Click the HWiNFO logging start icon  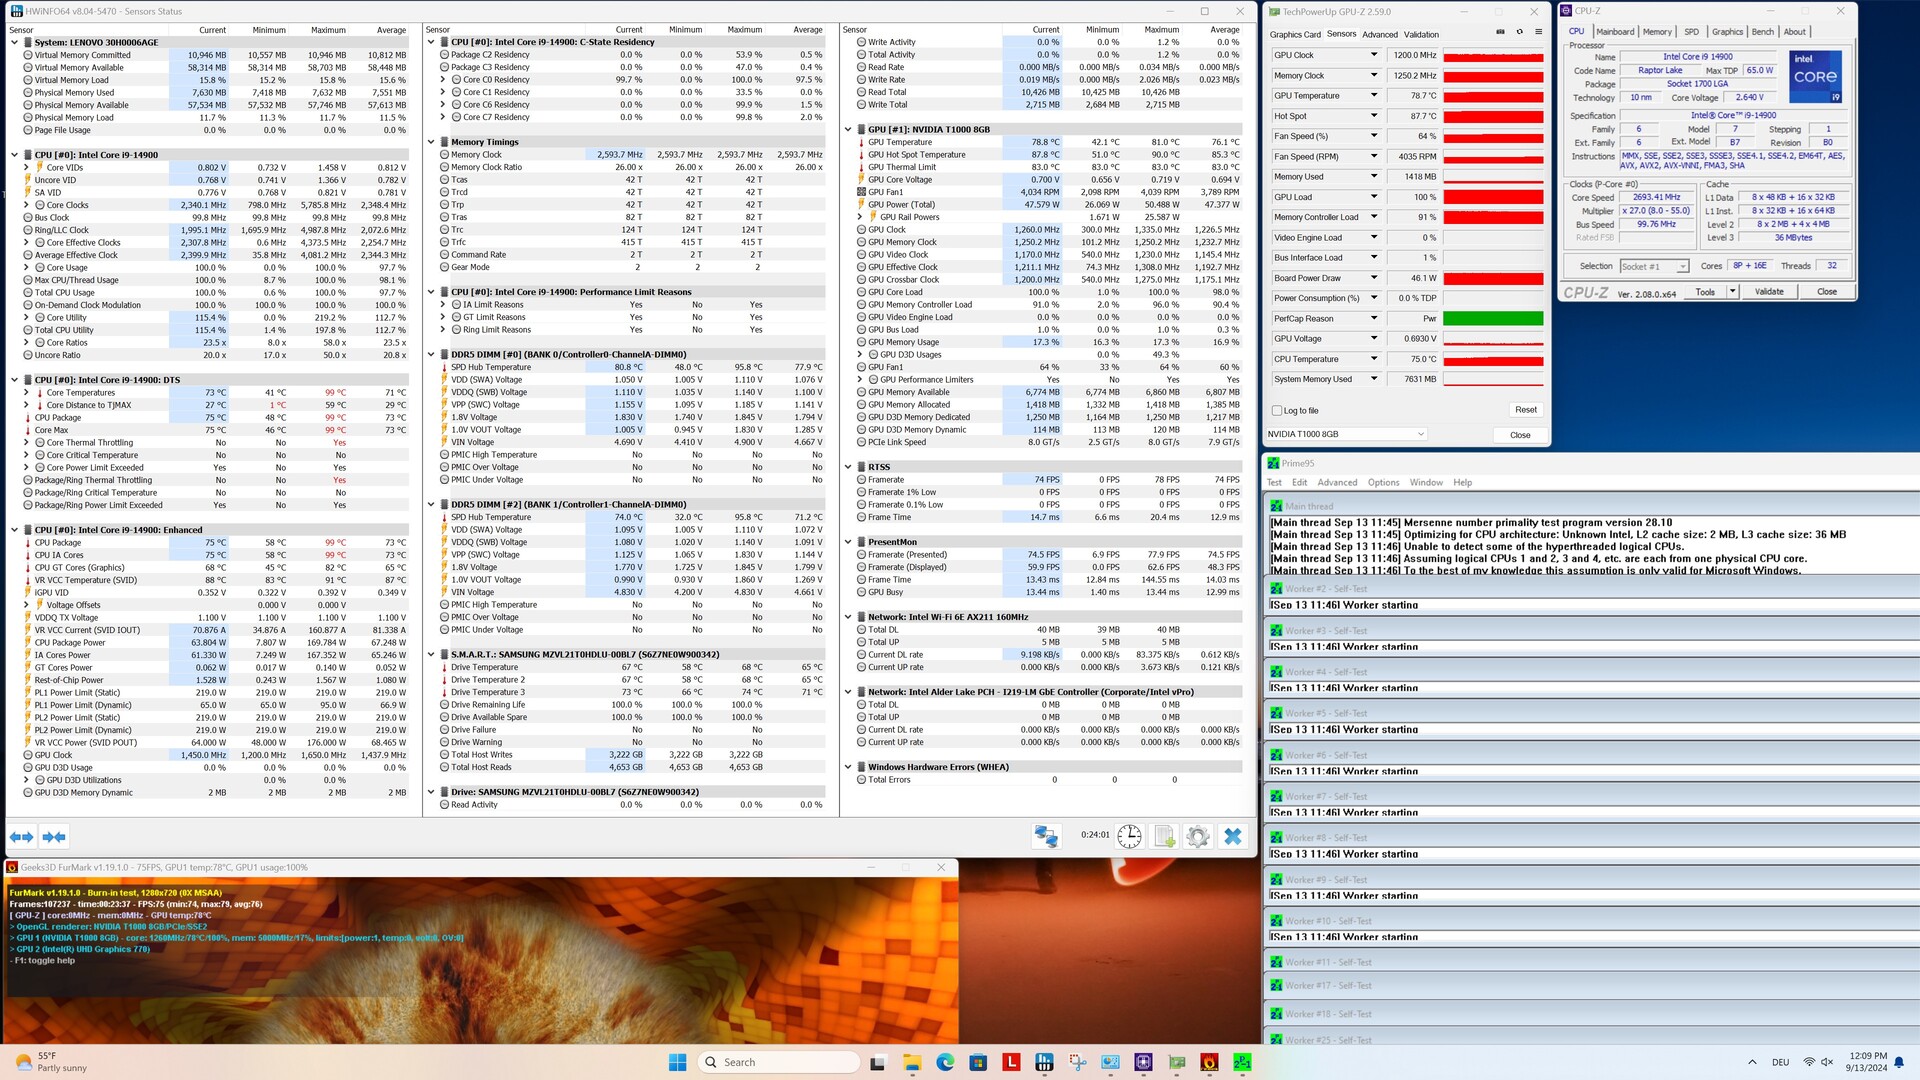click(1164, 836)
